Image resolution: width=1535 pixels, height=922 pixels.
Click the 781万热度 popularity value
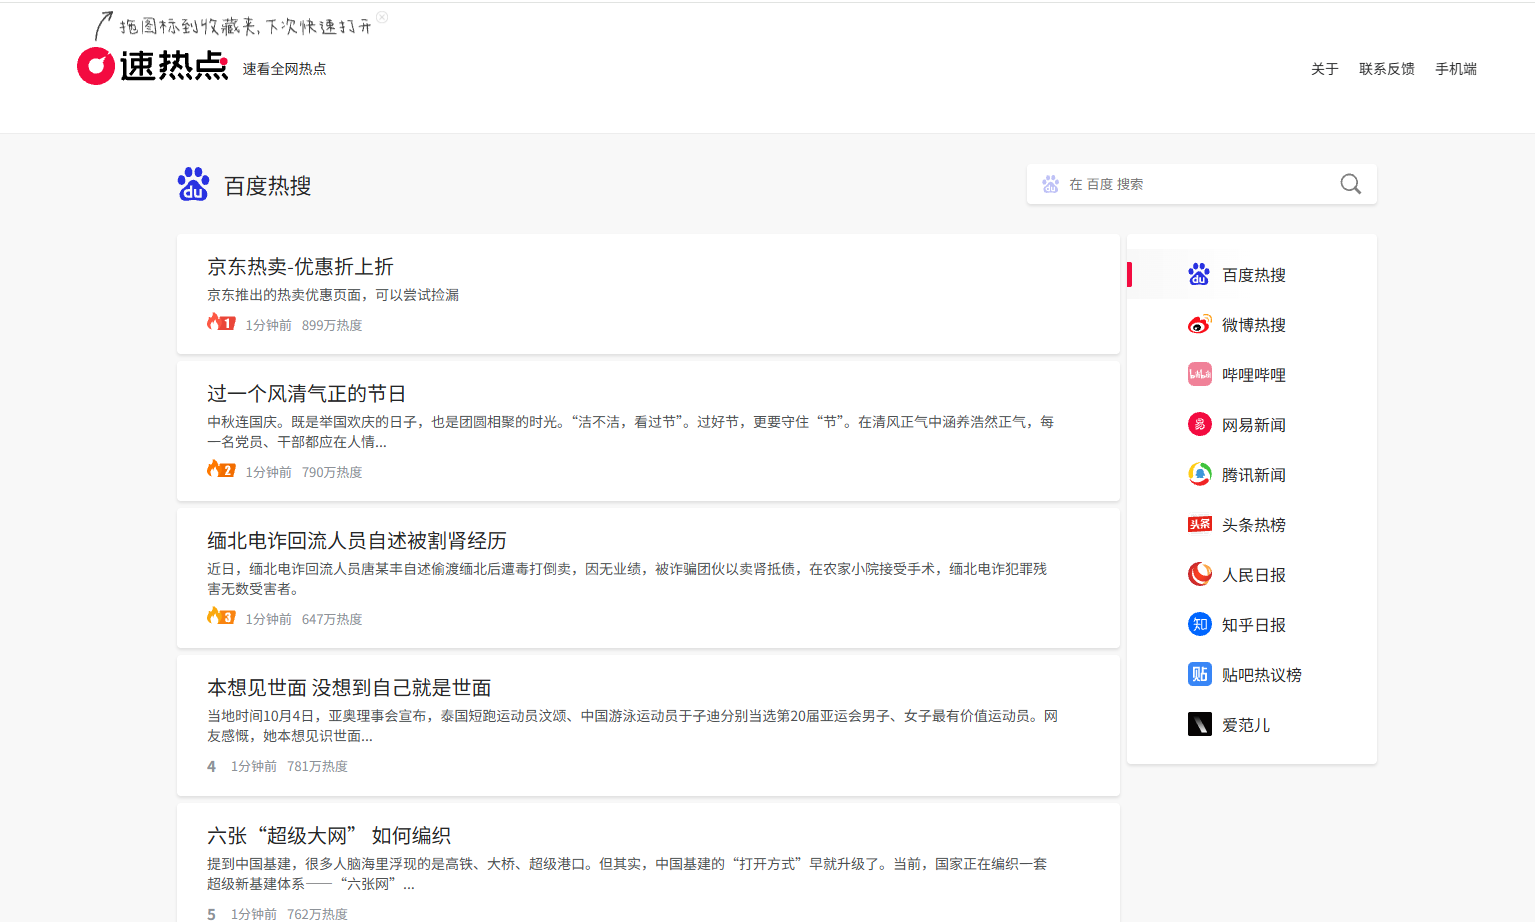[317, 766]
